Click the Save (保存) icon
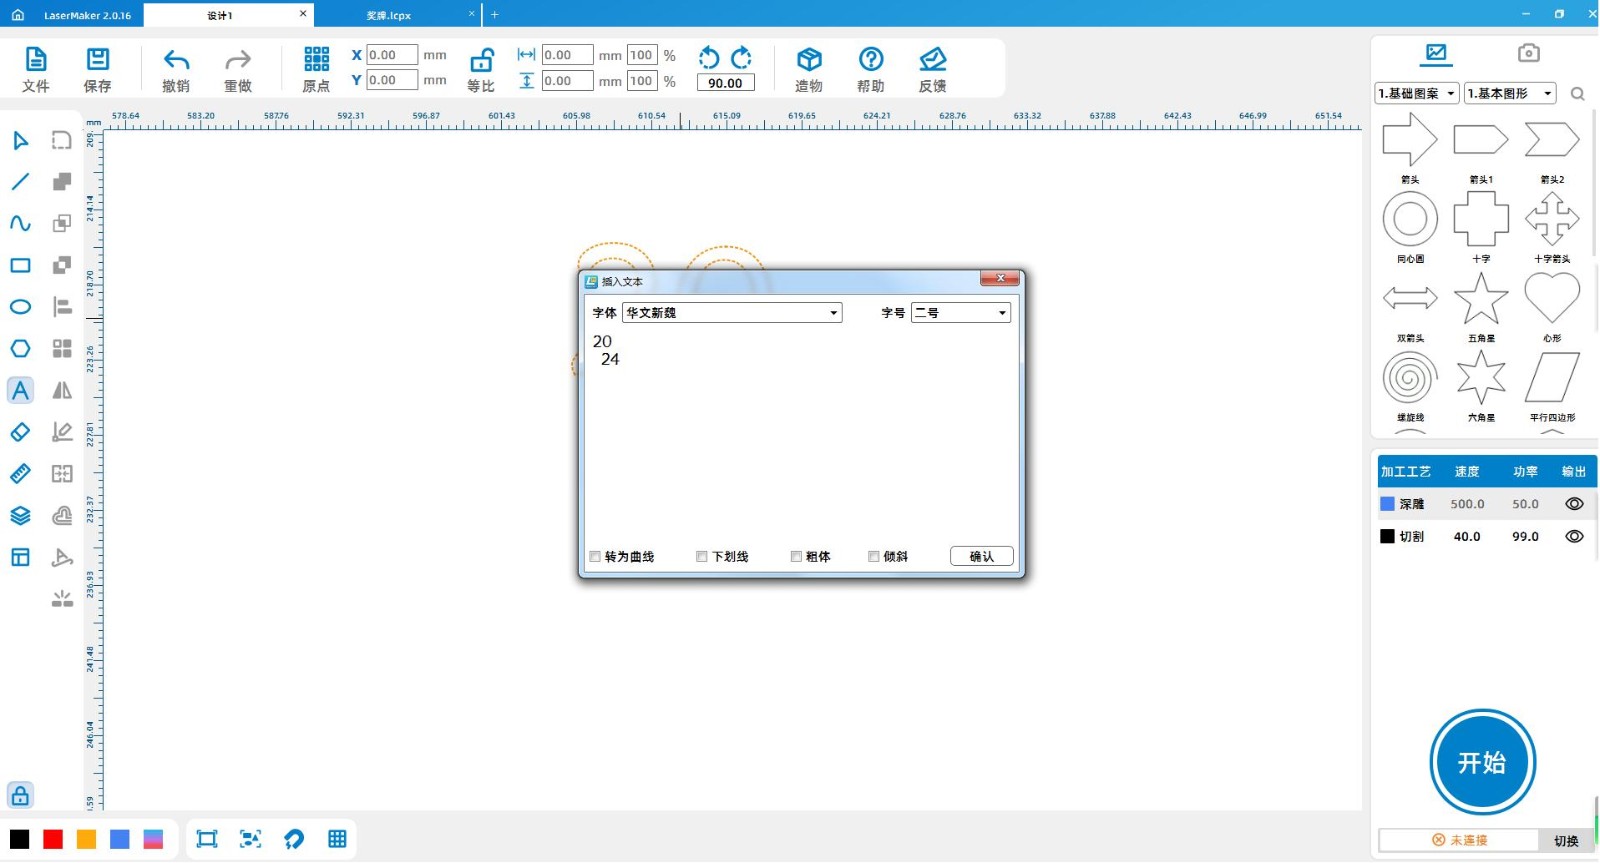The height and width of the screenshot is (863, 1600). (x=98, y=60)
